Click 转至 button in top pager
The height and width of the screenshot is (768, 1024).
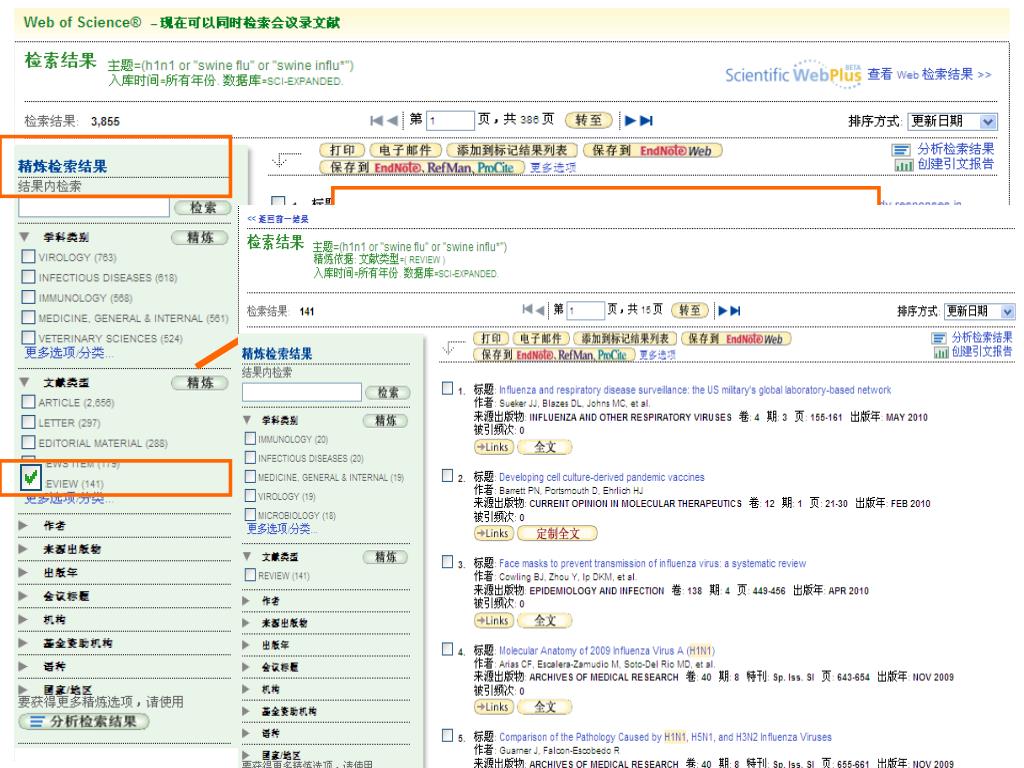click(588, 120)
